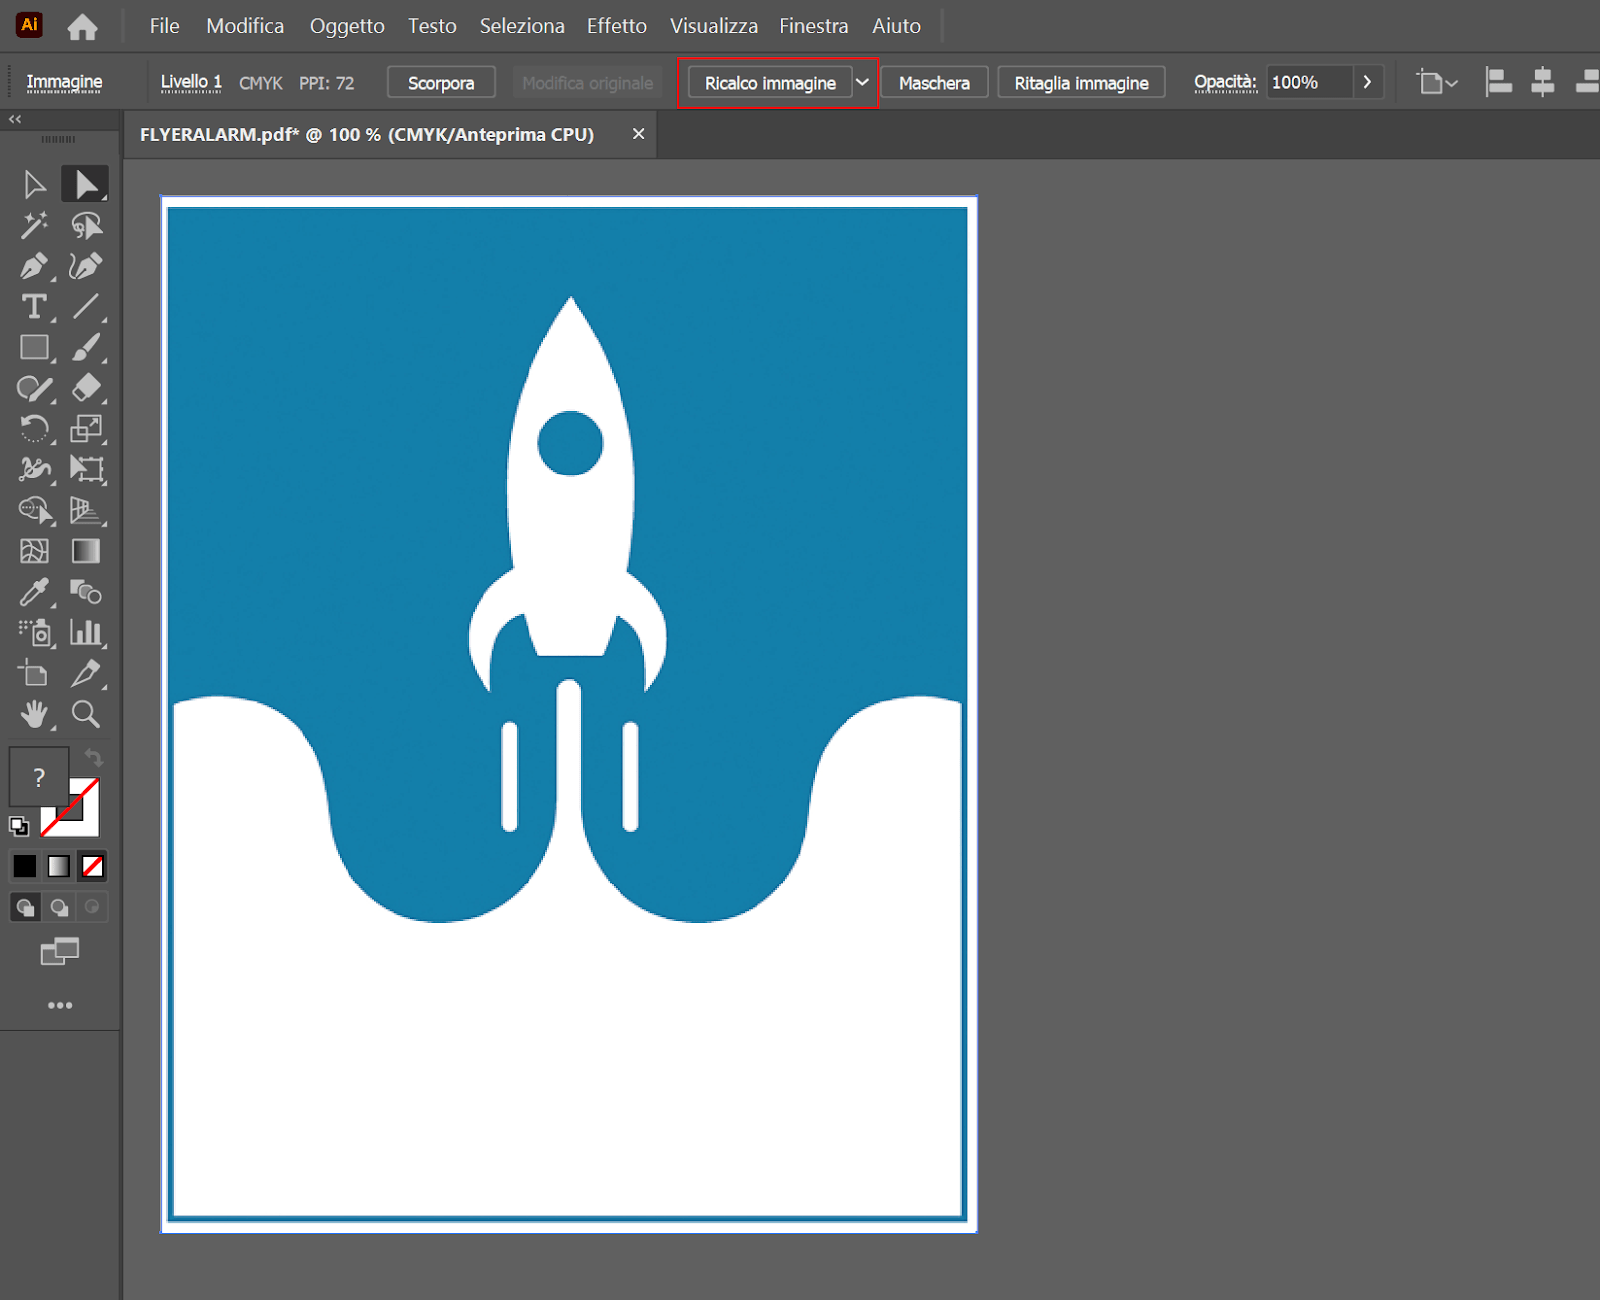The image size is (1600, 1300).
Task: Apply a mask with the Maschera button
Action: coord(934,82)
